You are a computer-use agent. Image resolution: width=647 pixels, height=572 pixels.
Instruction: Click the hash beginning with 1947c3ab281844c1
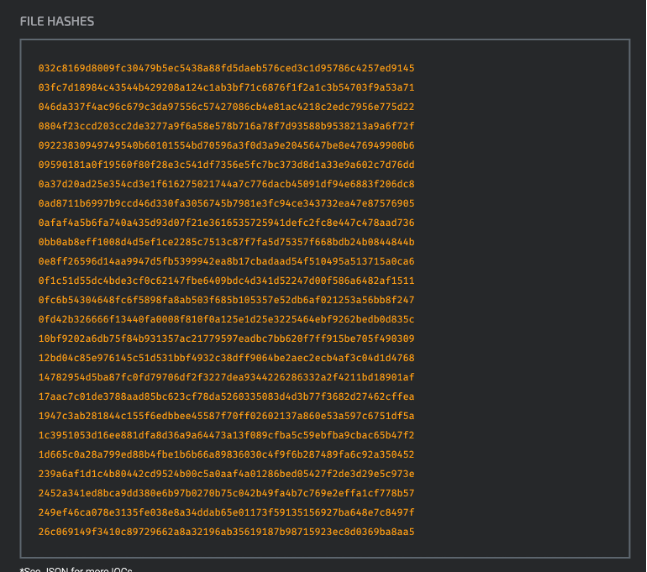pos(226,415)
